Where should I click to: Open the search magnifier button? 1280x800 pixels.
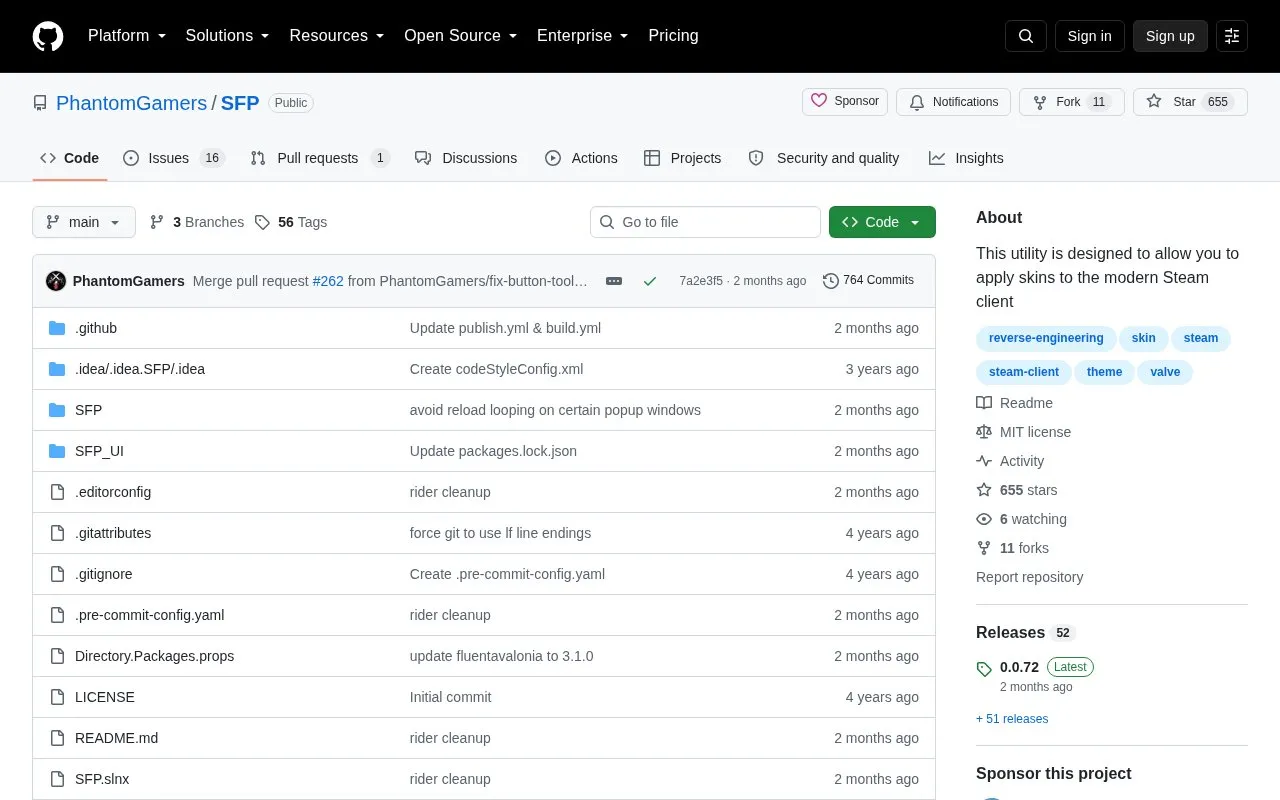point(1026,36)
